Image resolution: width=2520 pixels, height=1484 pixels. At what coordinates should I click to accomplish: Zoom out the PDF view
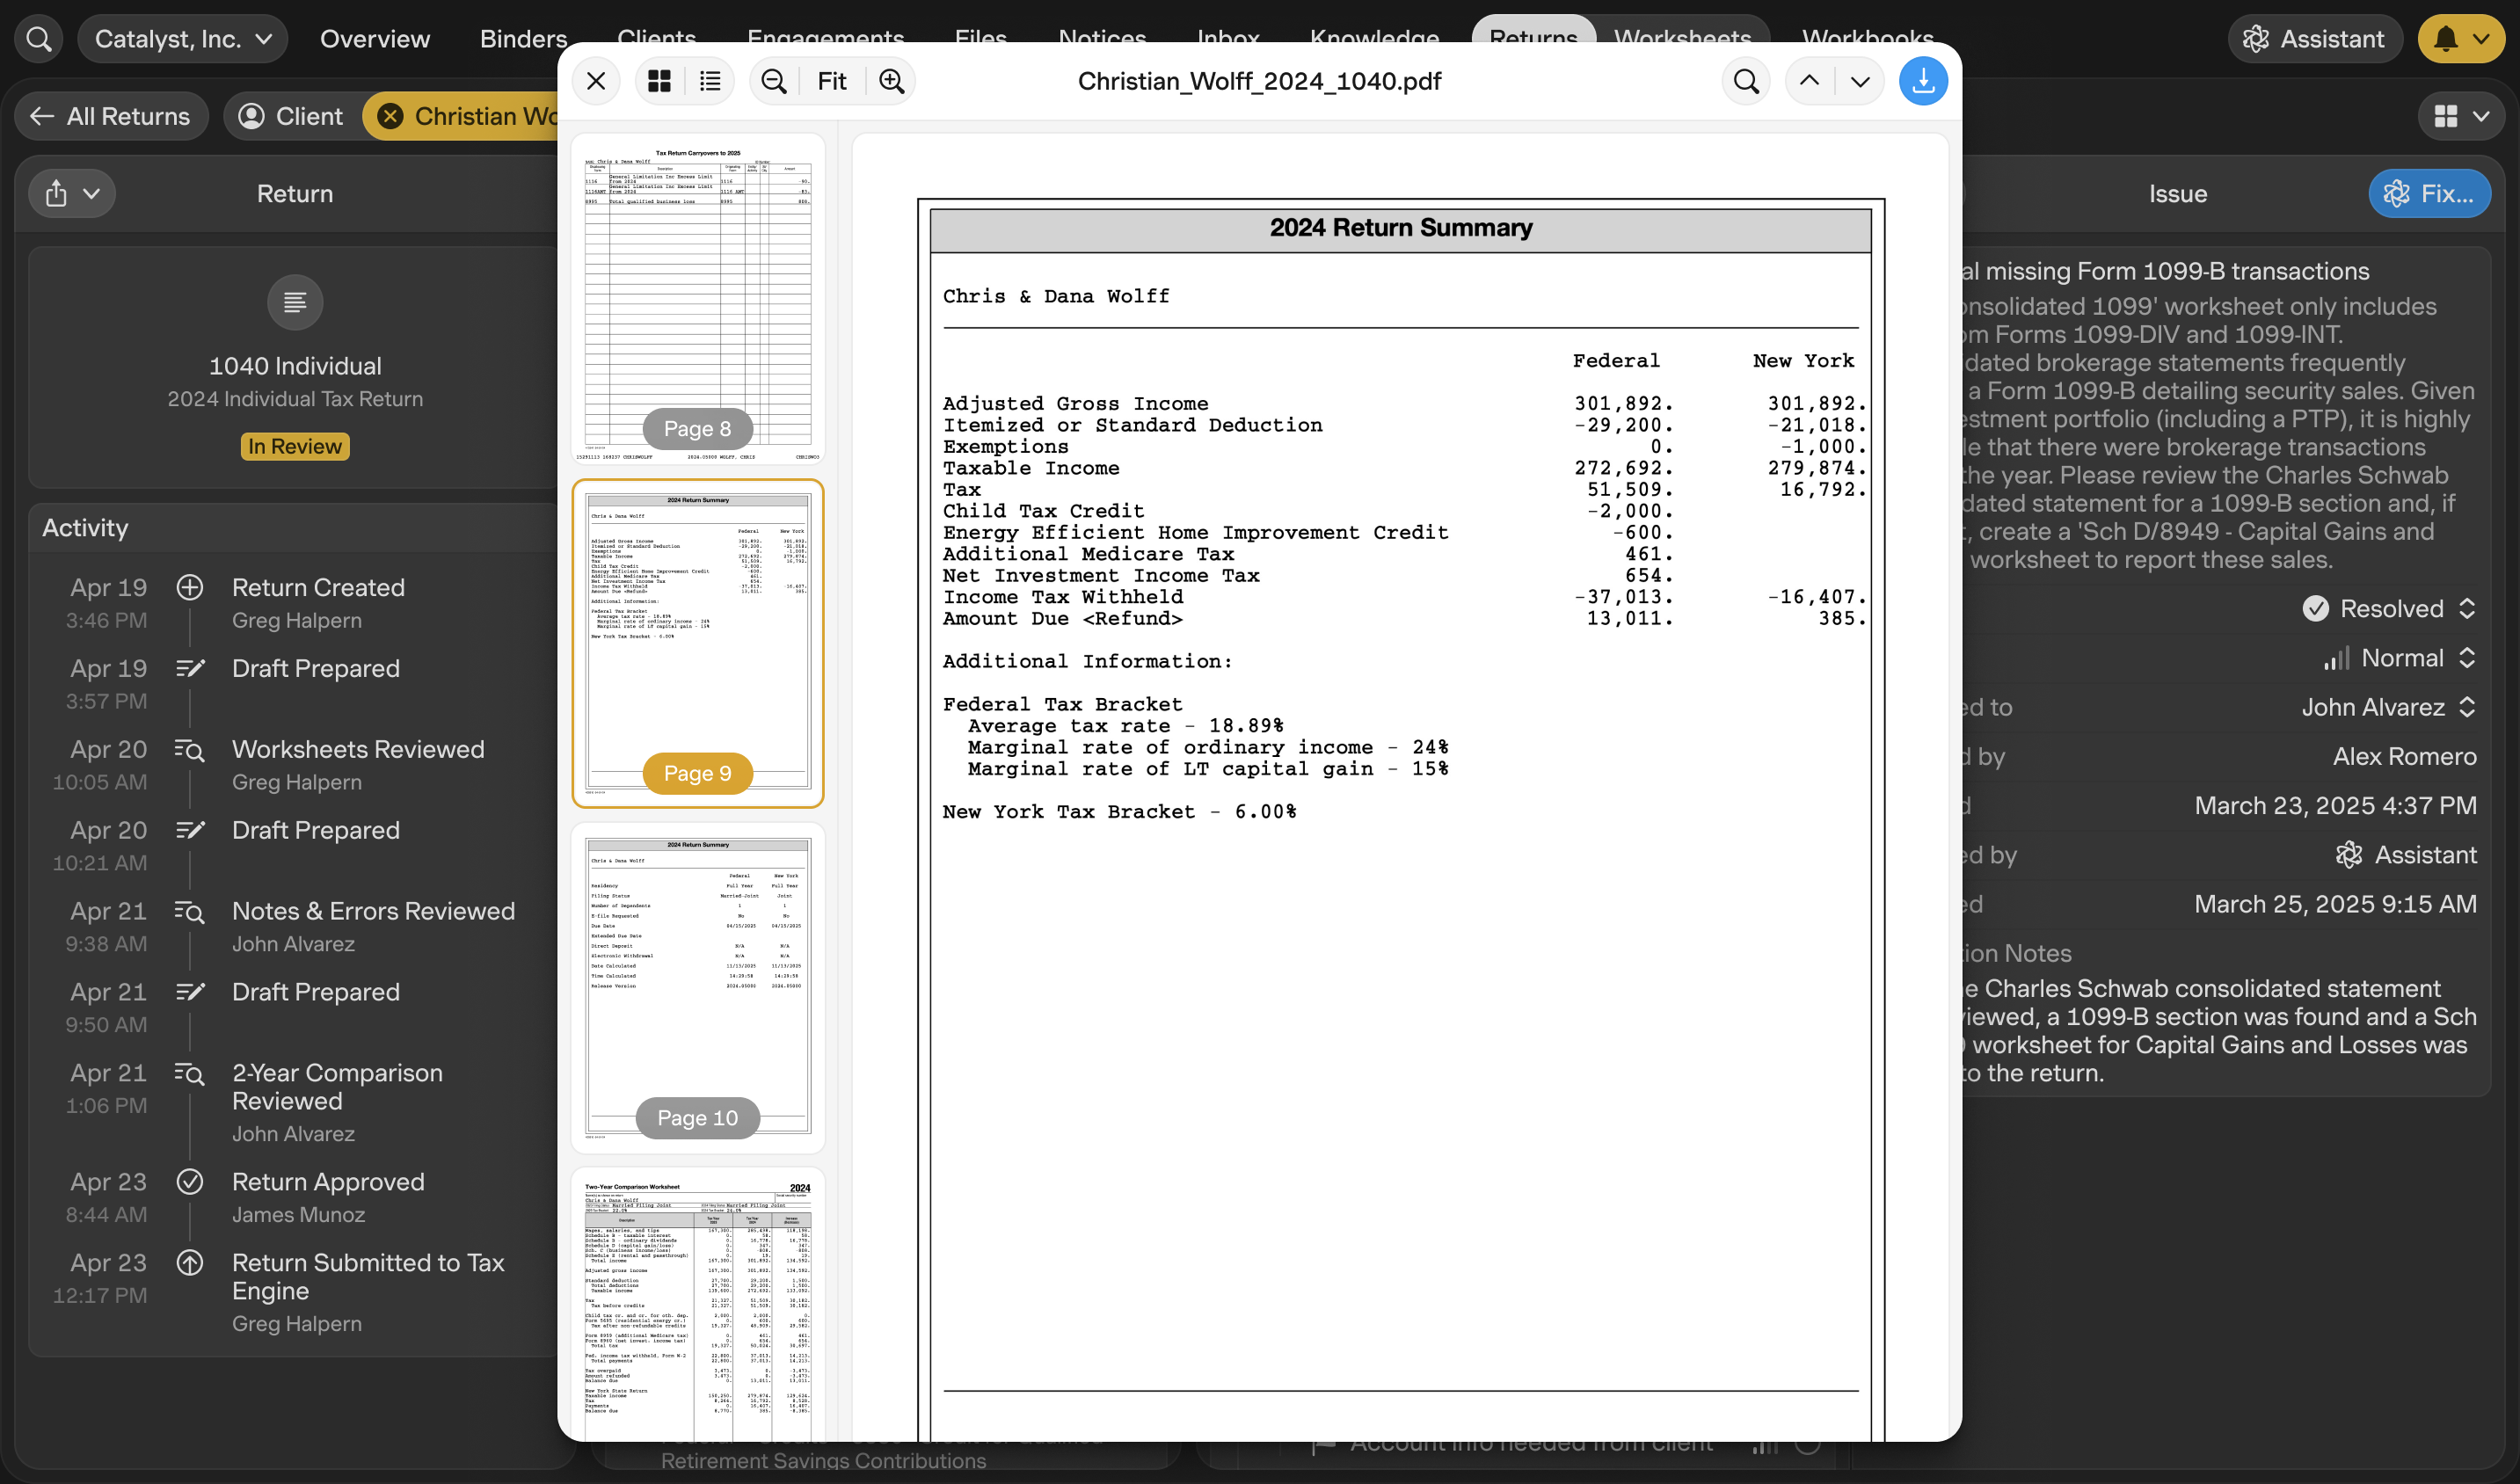click(x=773, y=81)
